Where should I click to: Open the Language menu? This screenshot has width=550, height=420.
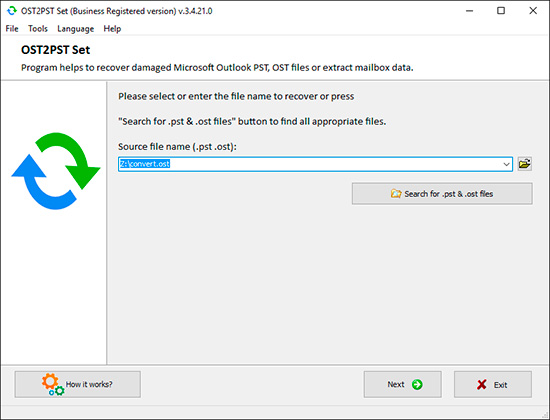point(75,29)
